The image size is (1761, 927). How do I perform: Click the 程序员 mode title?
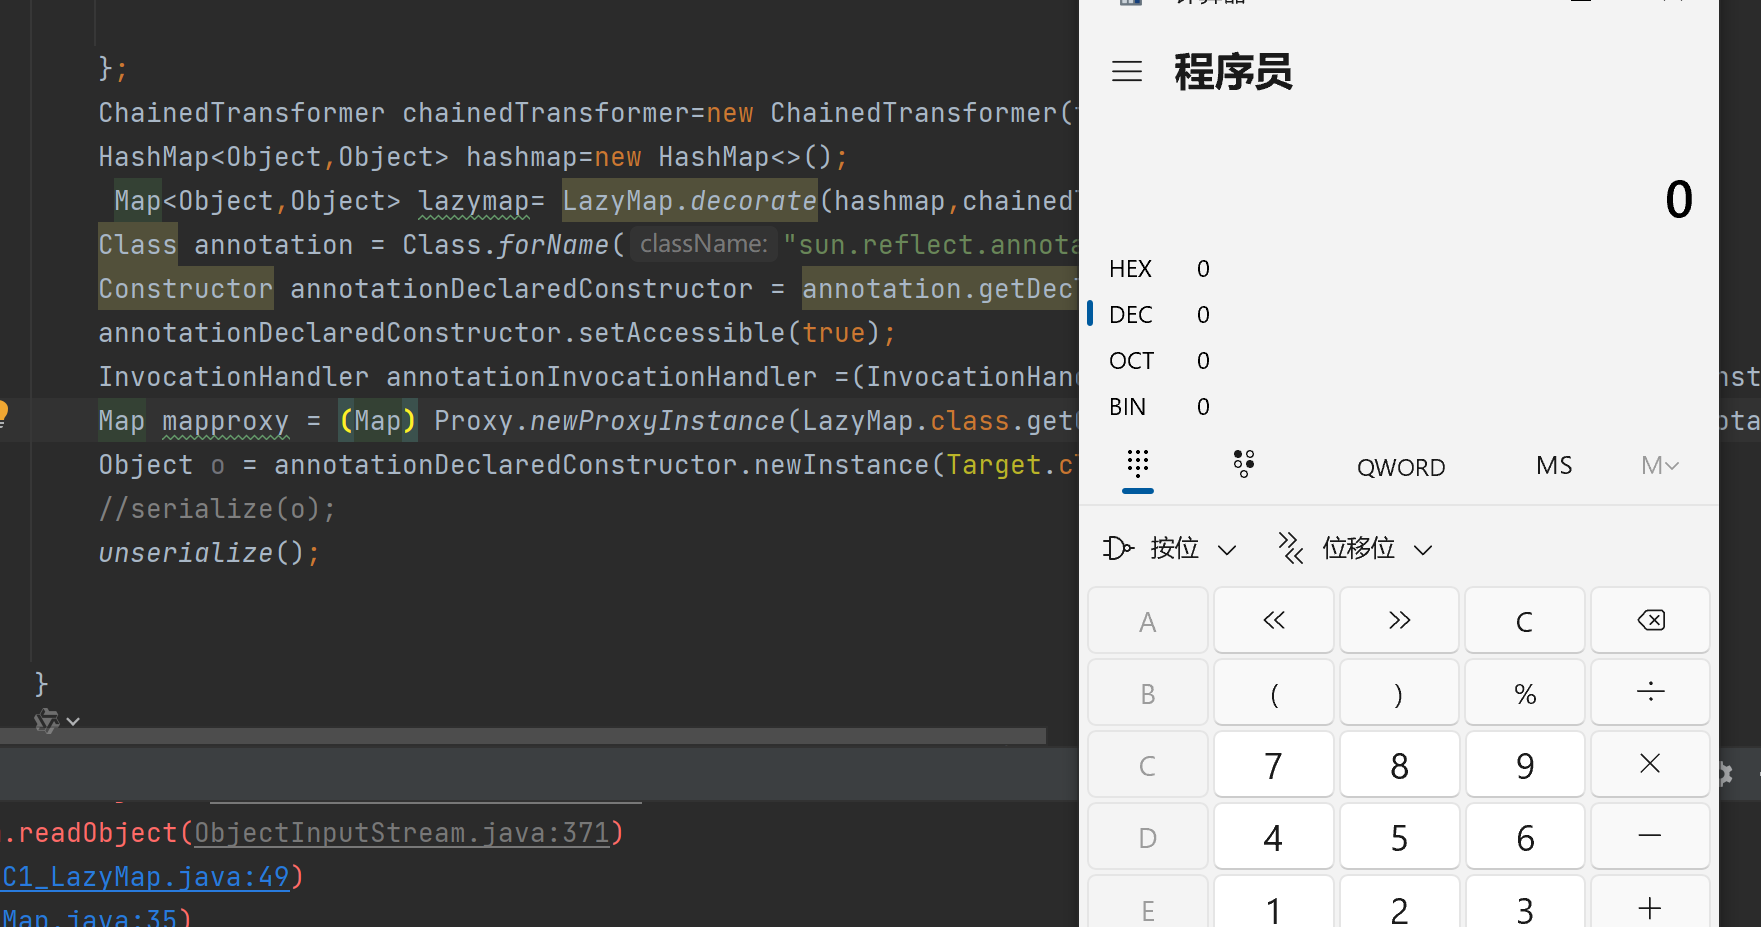coord(1233,72)
